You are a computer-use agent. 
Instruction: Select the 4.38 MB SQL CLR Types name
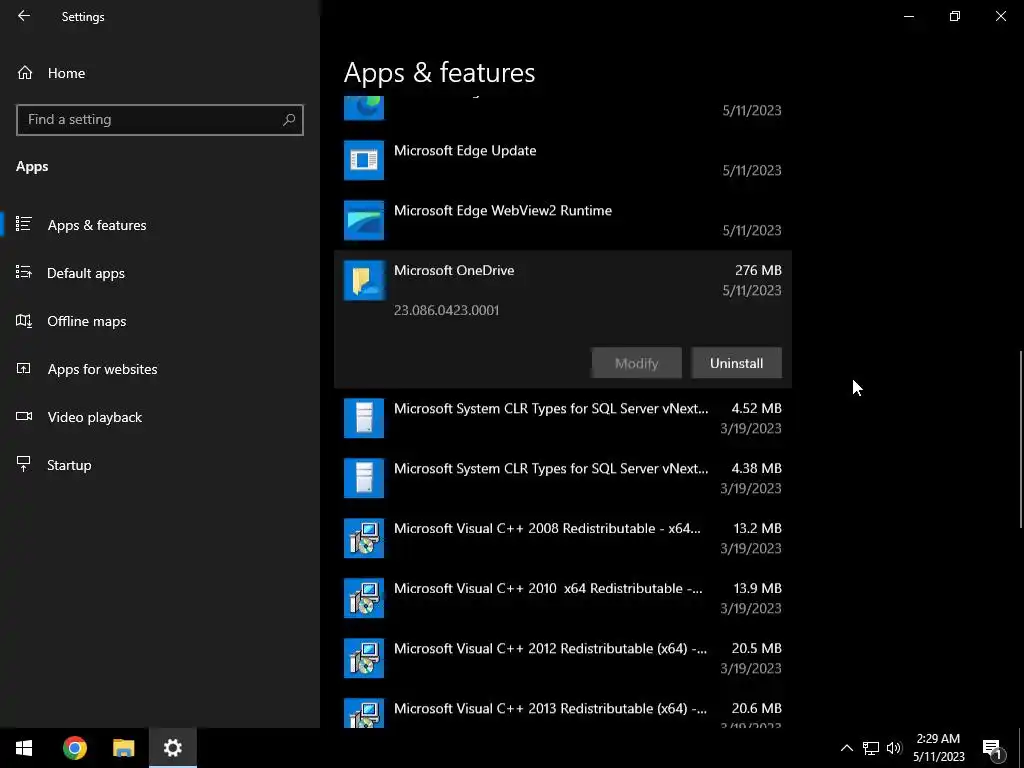point(551,469)
